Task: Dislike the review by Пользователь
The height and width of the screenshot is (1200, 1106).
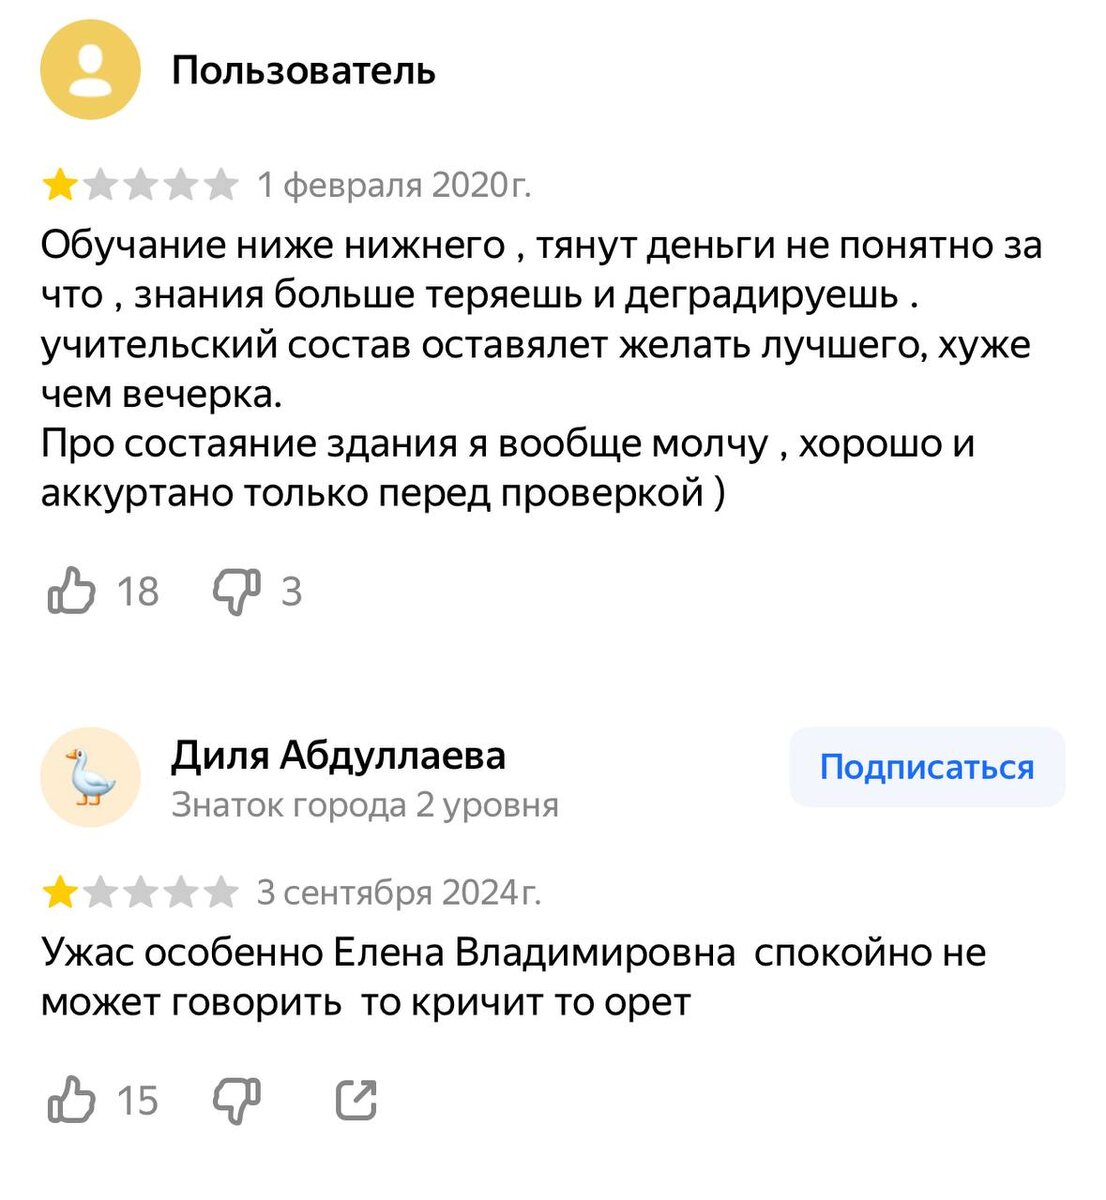Action: (236, 591)
